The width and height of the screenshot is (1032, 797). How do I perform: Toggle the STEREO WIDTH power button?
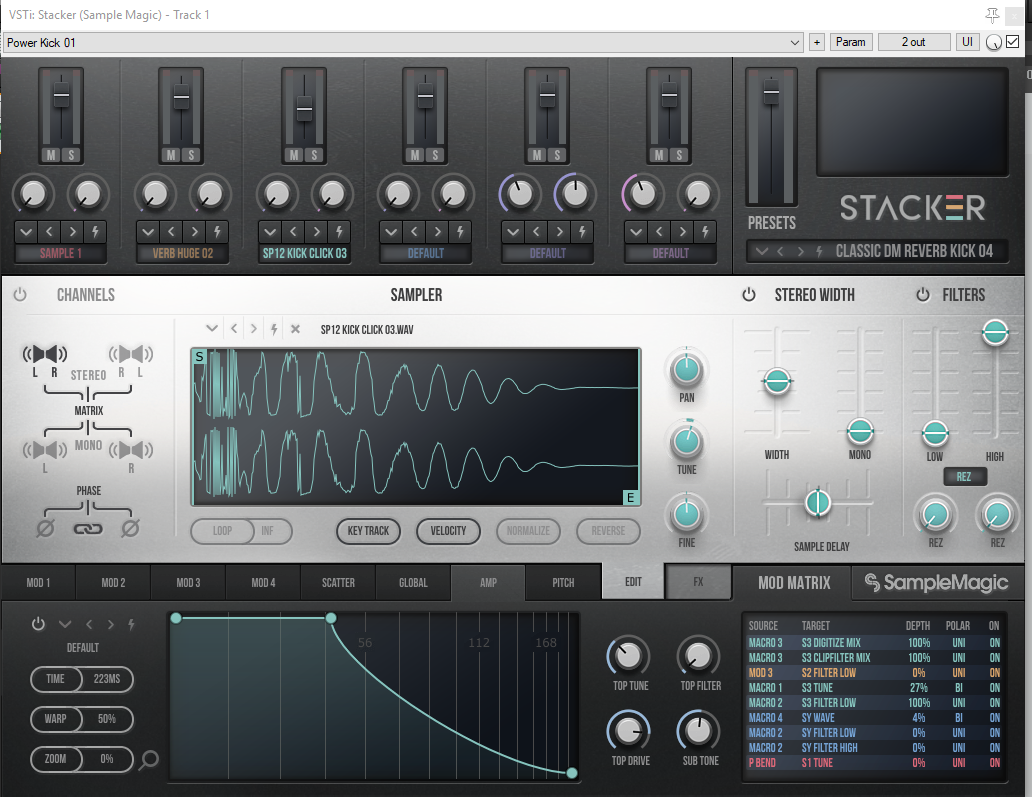pos(749,294)
